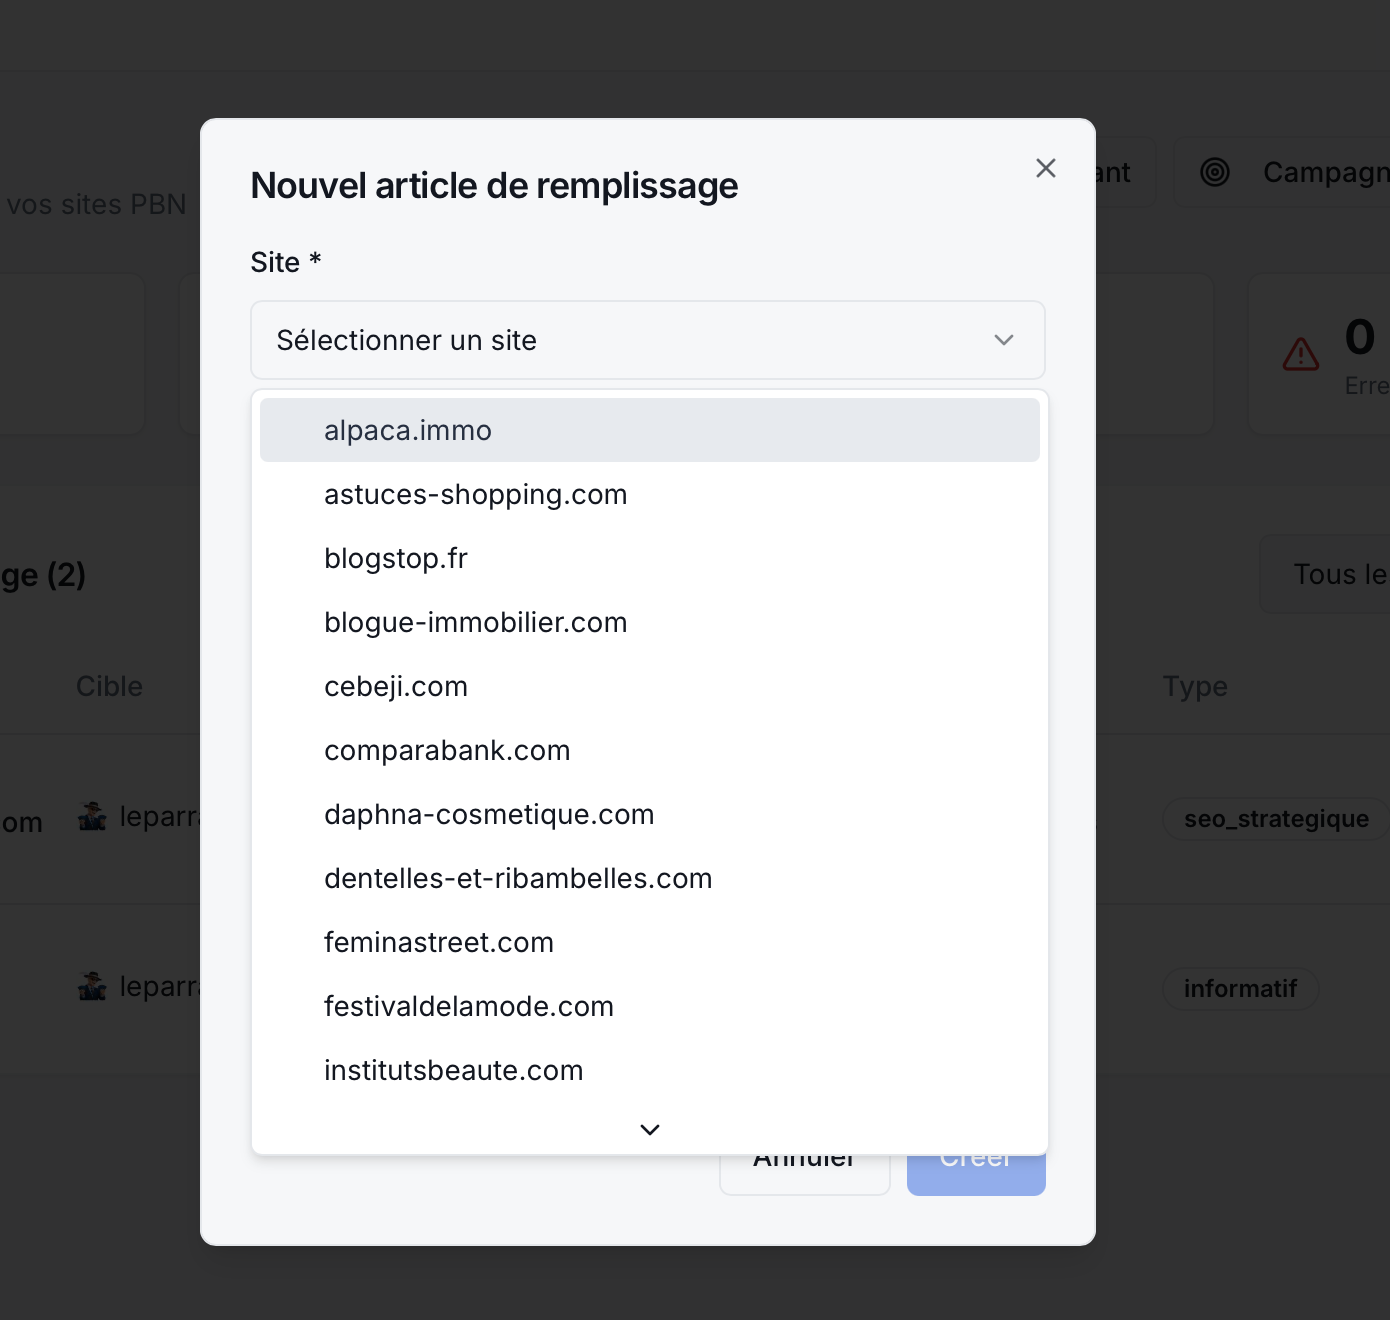
Task: Select cebeji.com site option
Action: (x=396, y=686)
